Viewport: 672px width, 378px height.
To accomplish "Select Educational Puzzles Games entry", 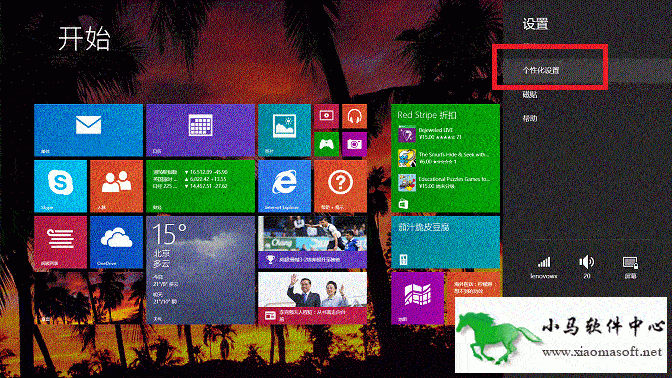I will pyautogui.click(x=444, y=183).
